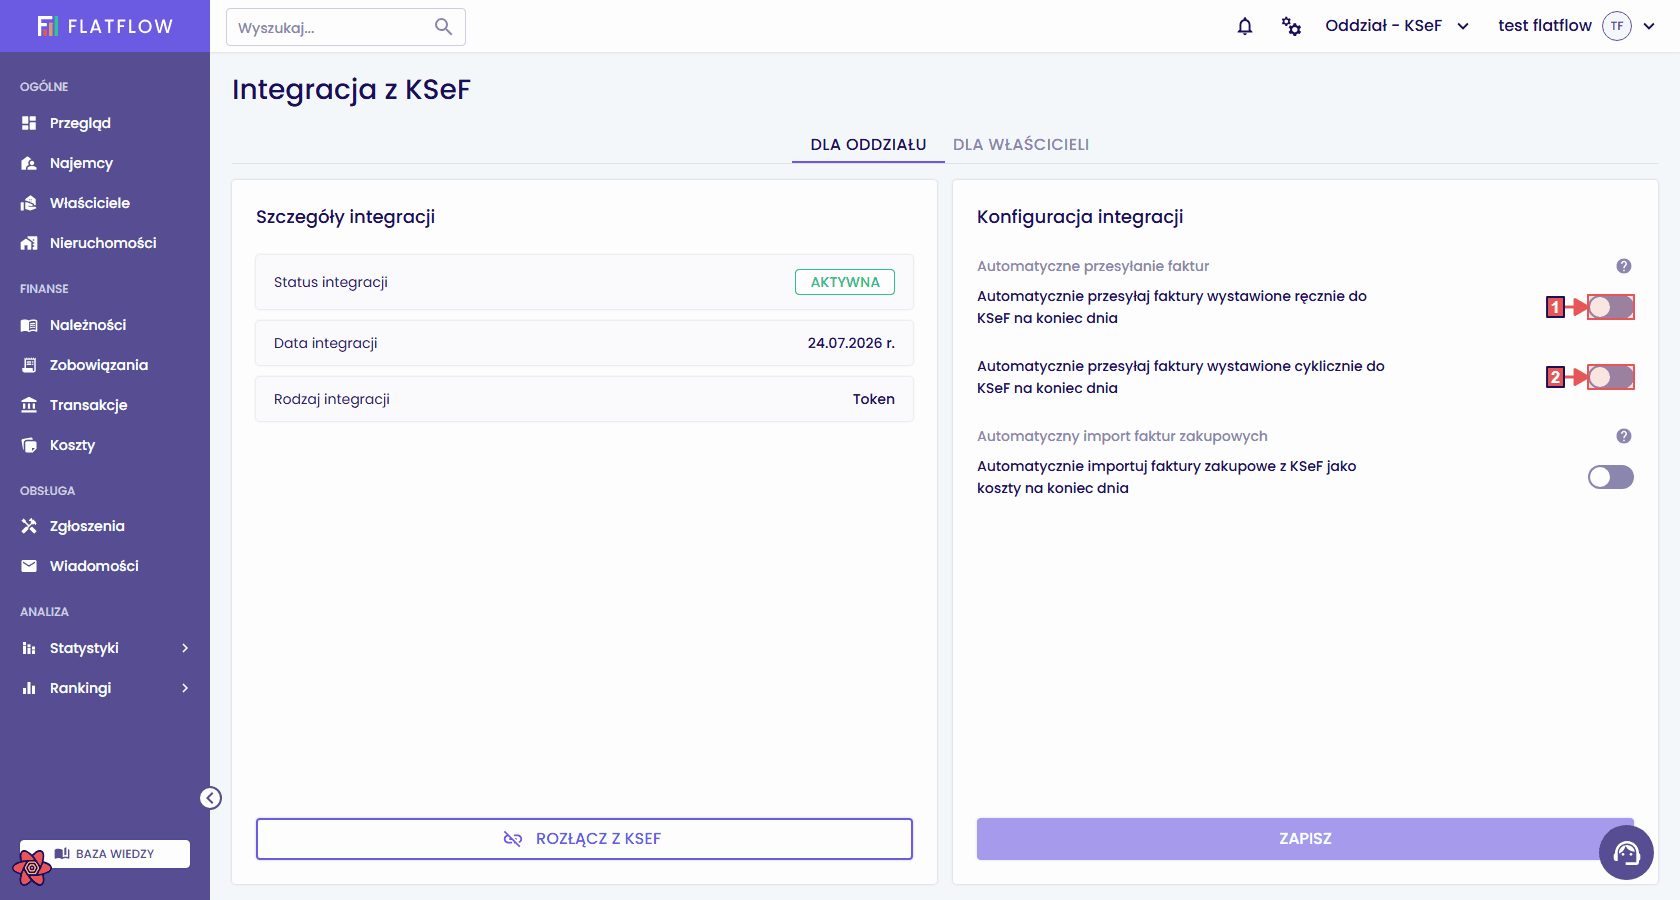Viewport: 1680px width, 900px height.
Task: Navigate to Nieruchomości section
Action: [x=105, y=243]
